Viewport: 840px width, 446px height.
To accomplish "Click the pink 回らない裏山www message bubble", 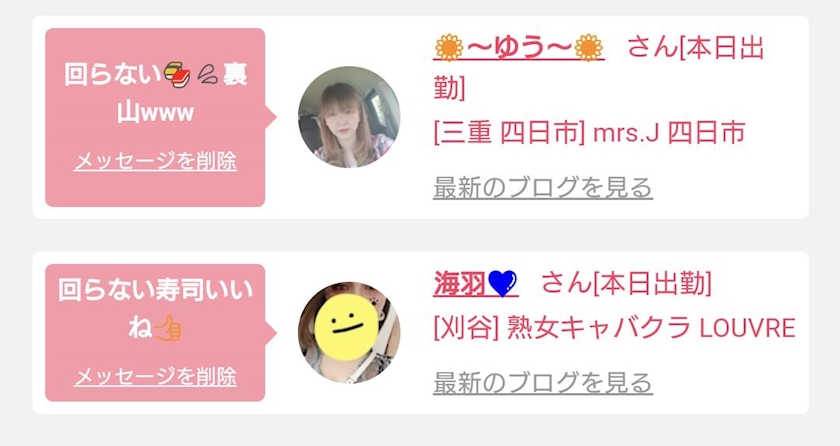I will click(155, 117).
